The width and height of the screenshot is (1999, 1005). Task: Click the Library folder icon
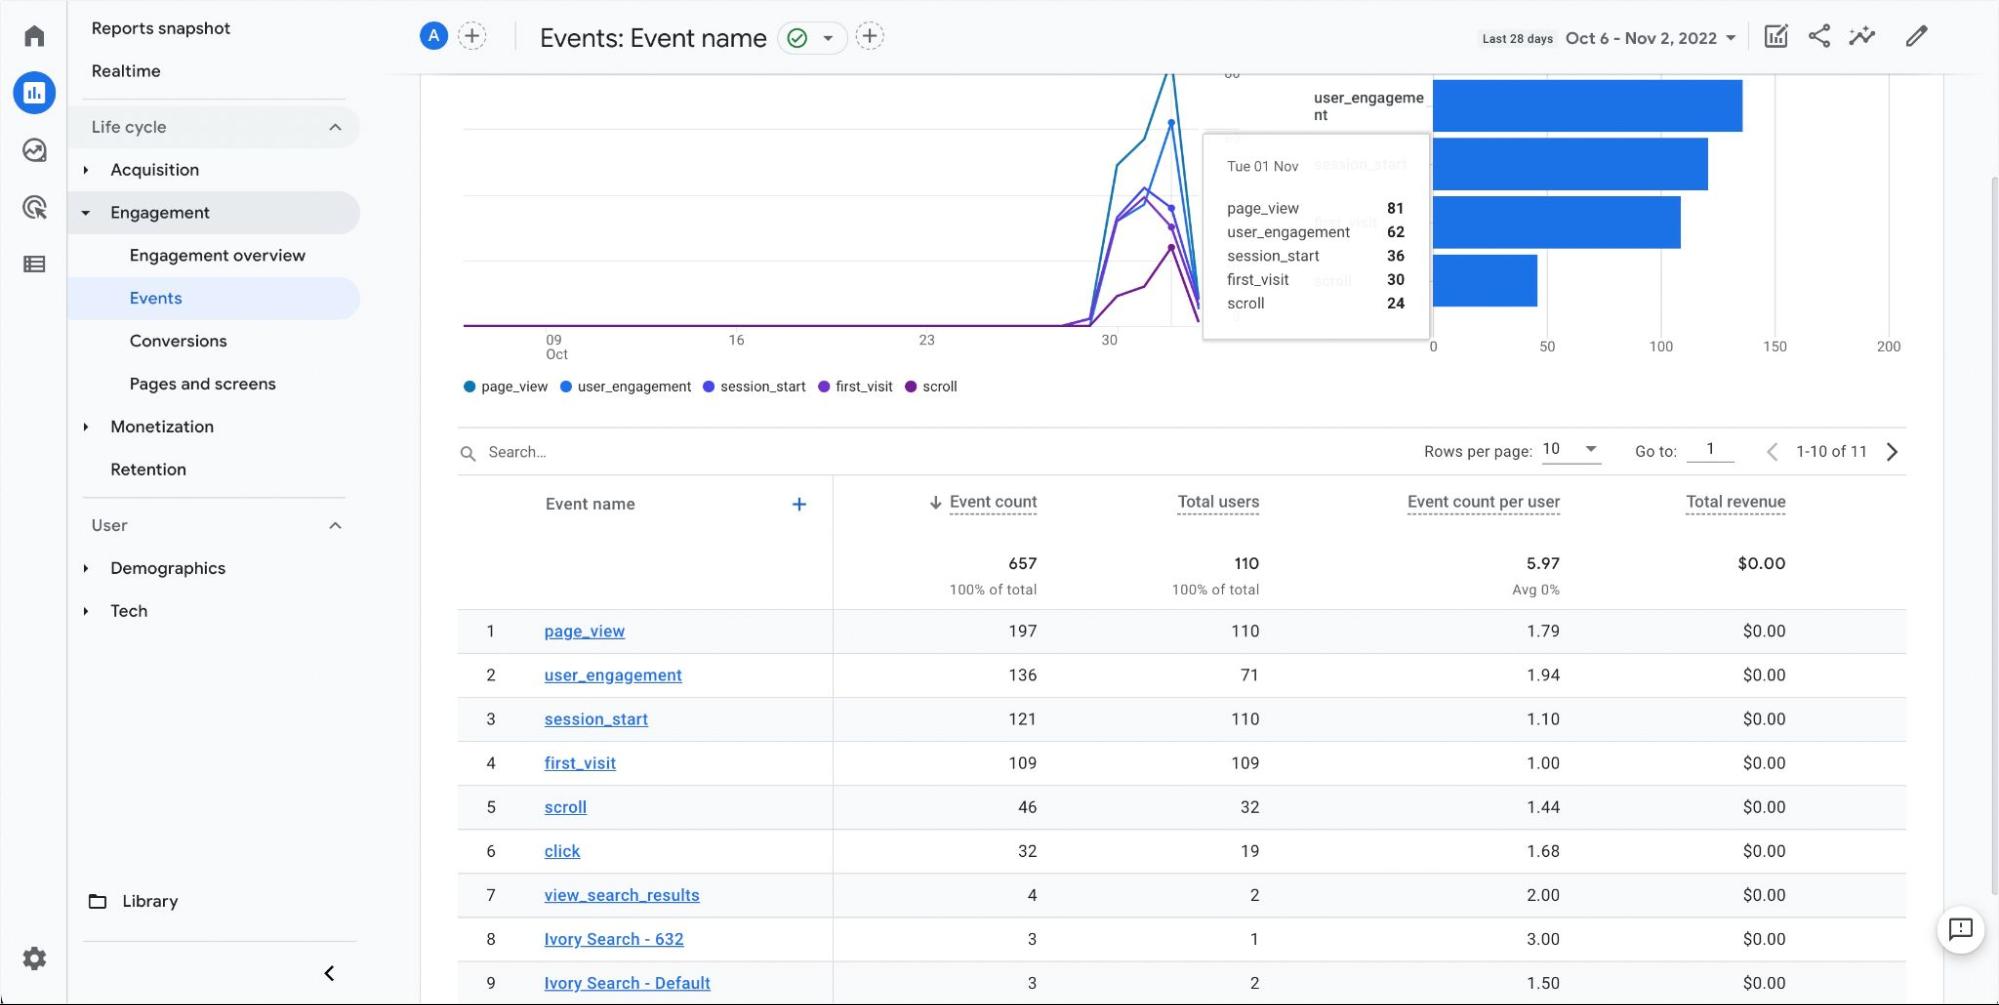(x=97, y=901)
